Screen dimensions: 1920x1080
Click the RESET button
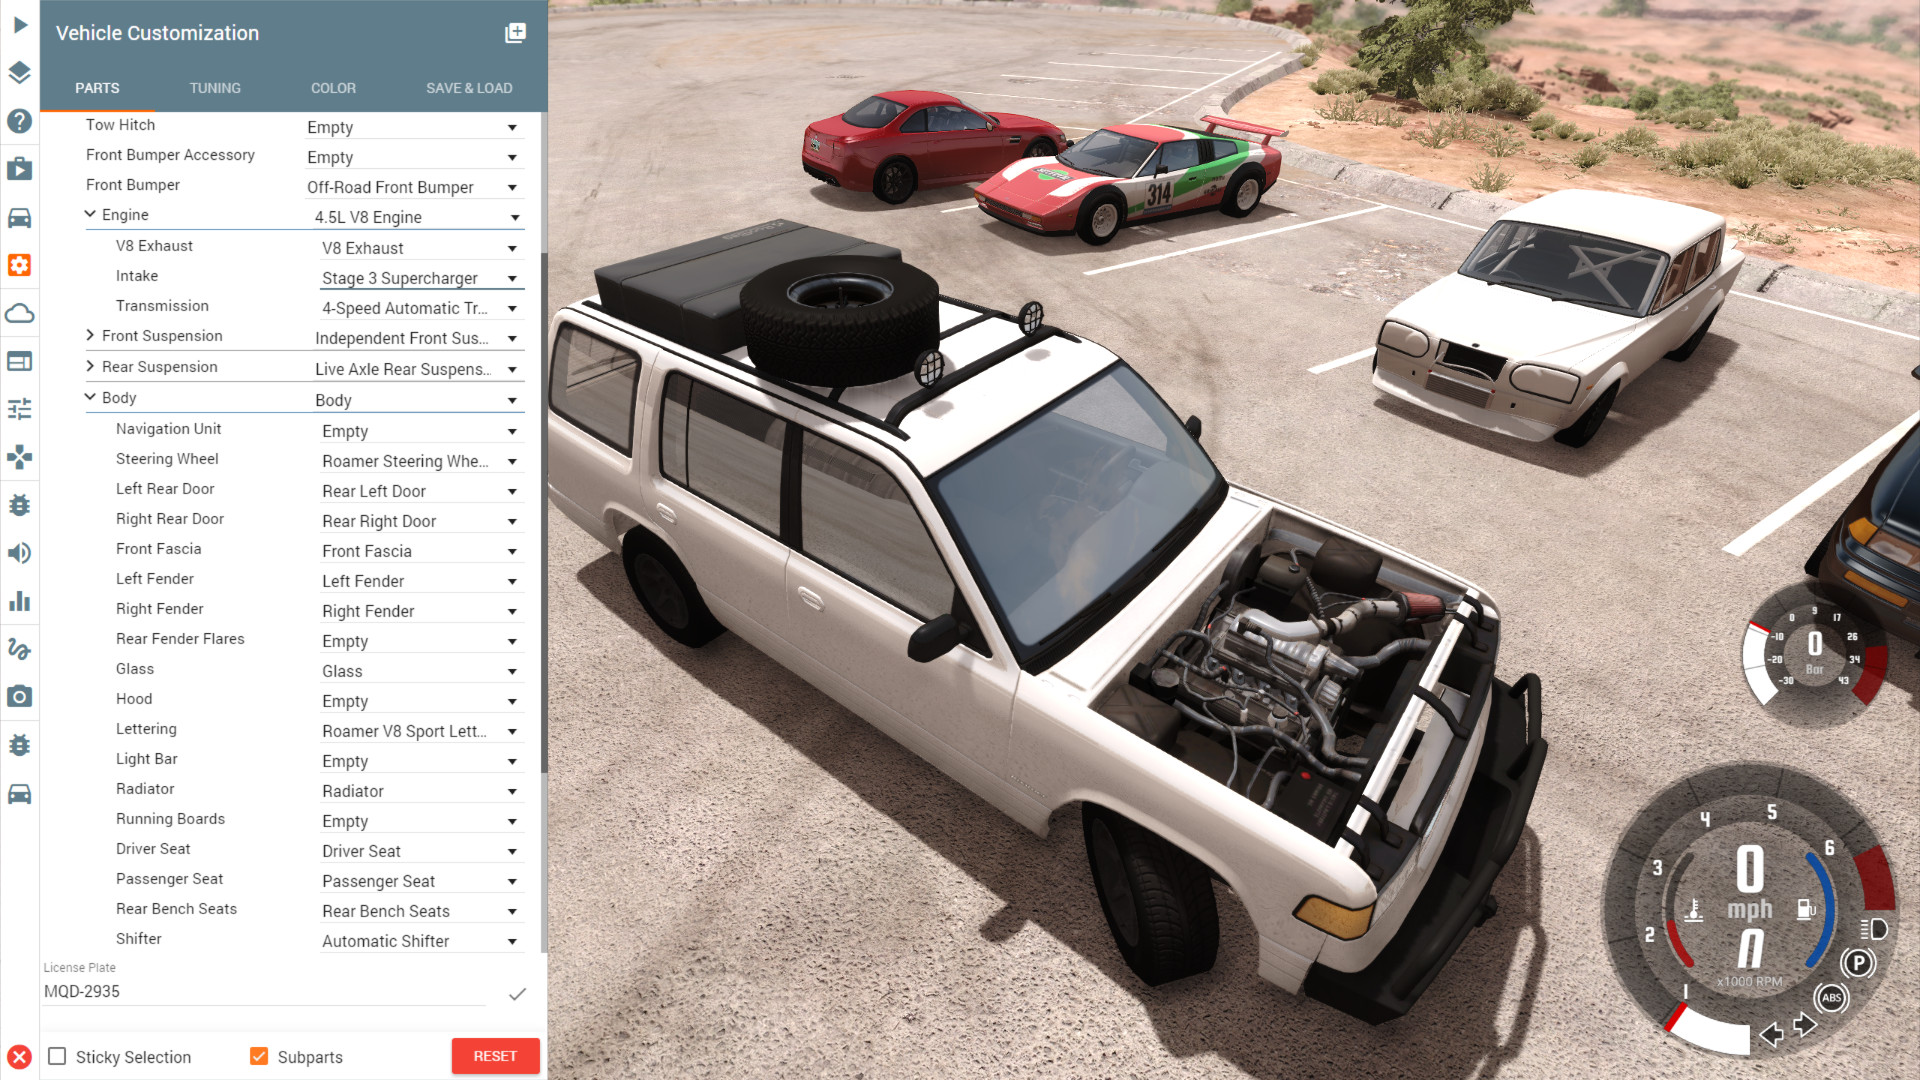coord(491,1055)
